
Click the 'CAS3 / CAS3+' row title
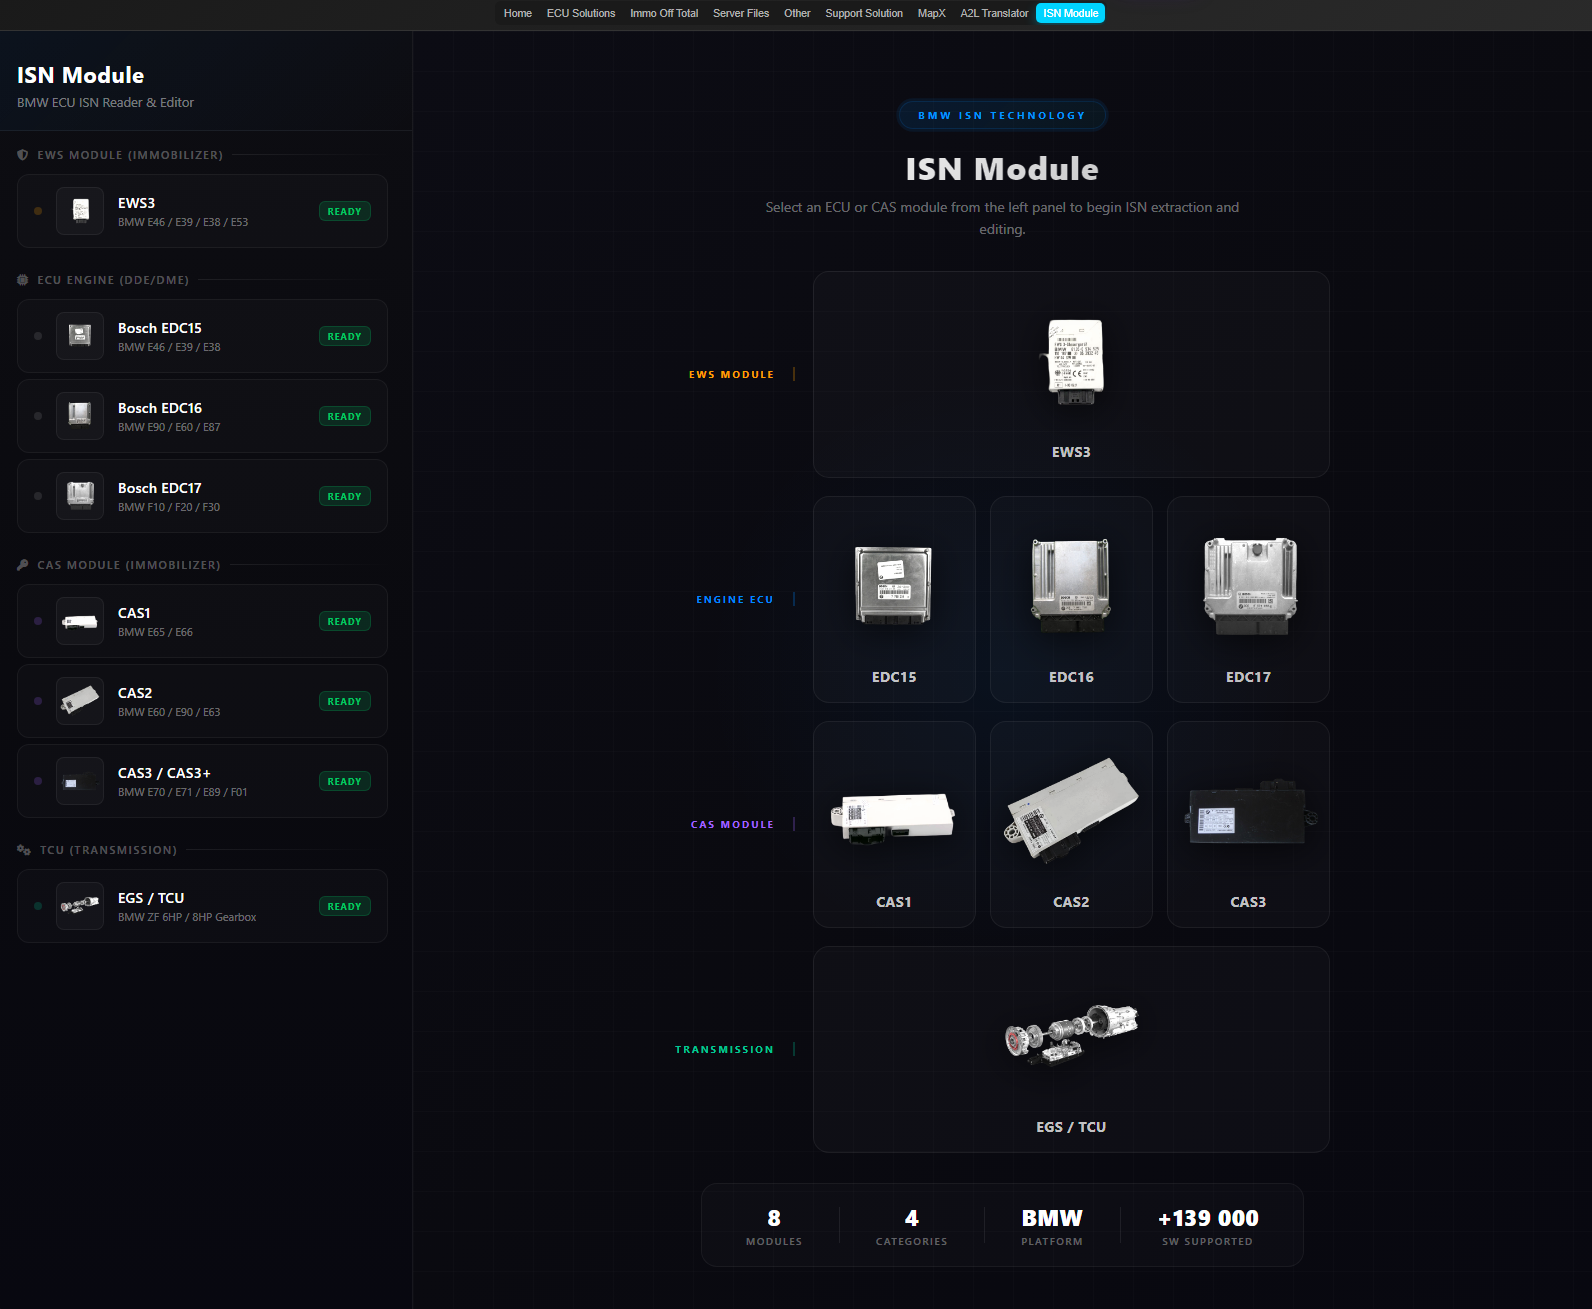click(x=164, y=773)
